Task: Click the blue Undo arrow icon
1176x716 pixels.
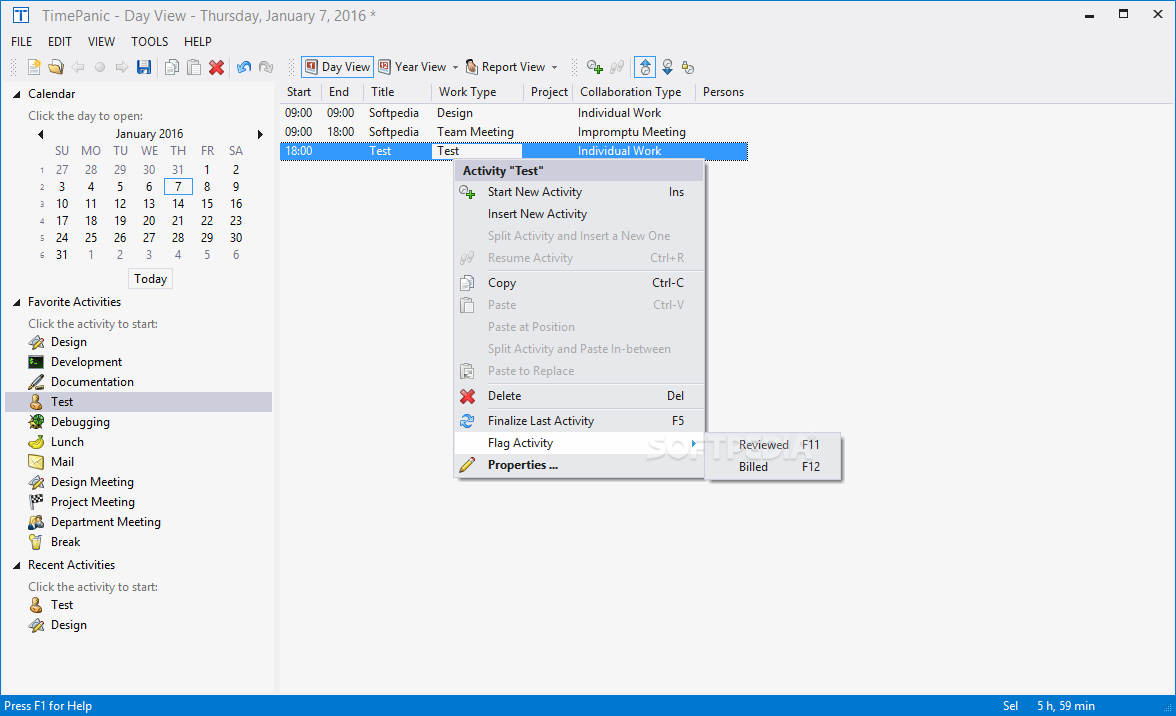Action: (244, 67)
